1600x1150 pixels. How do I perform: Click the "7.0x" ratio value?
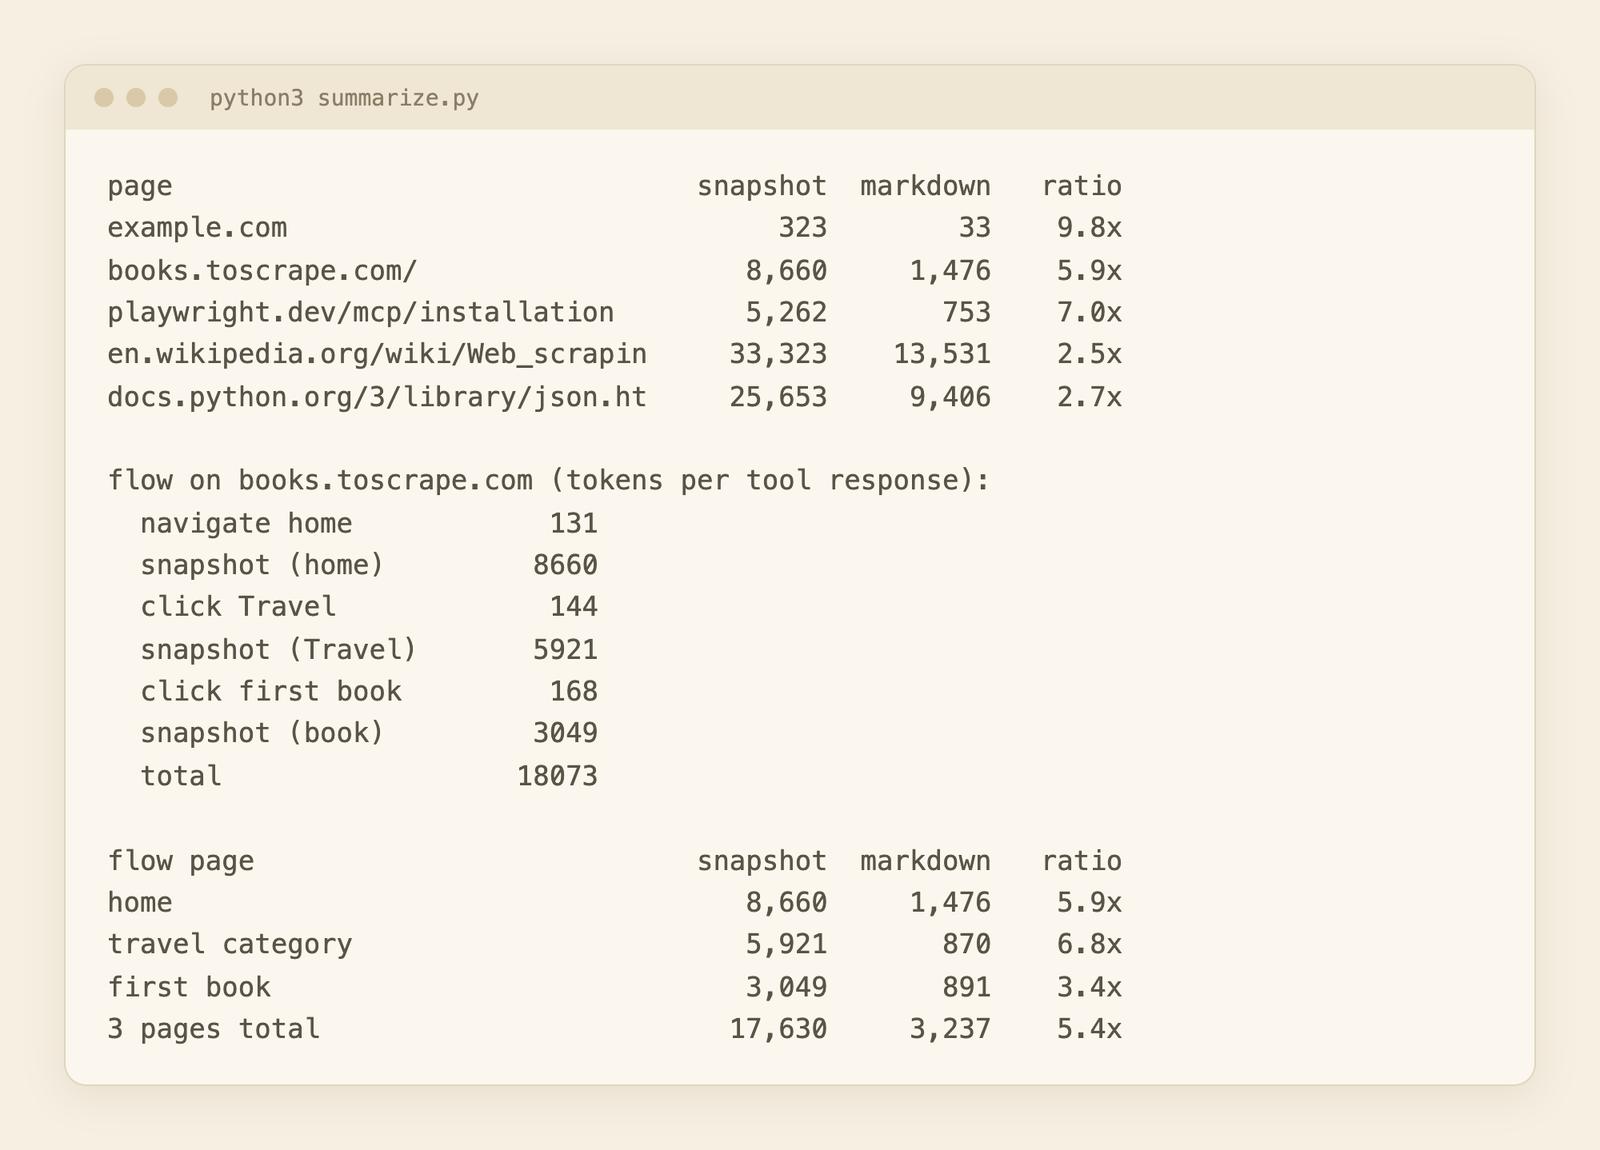point(1089,313)
